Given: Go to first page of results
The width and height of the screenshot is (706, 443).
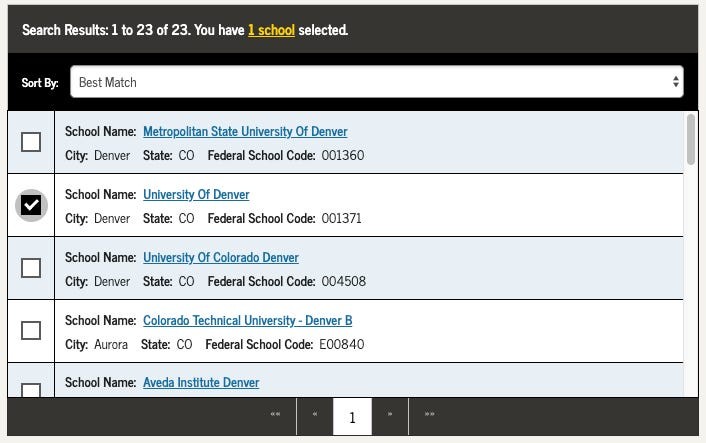Looking at the screenshot, I should pos(275,416).
